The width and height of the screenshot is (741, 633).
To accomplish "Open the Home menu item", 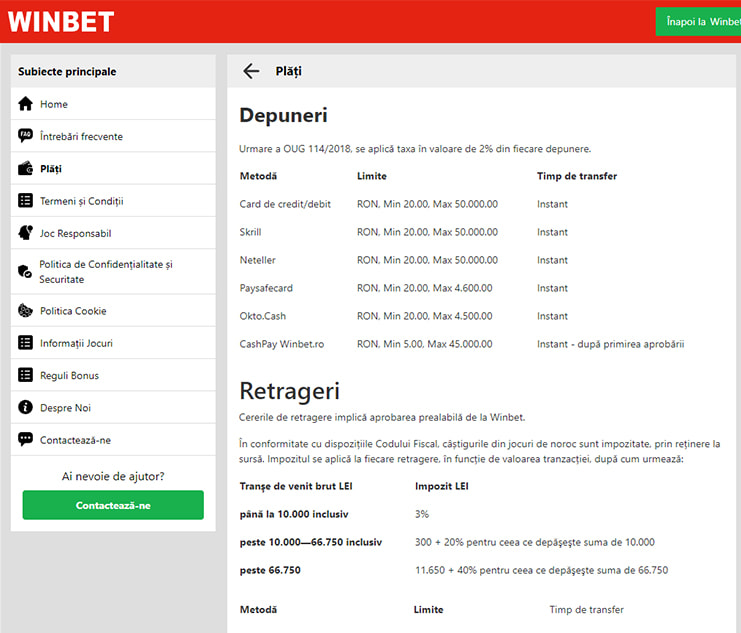I will tap(113, 104).
